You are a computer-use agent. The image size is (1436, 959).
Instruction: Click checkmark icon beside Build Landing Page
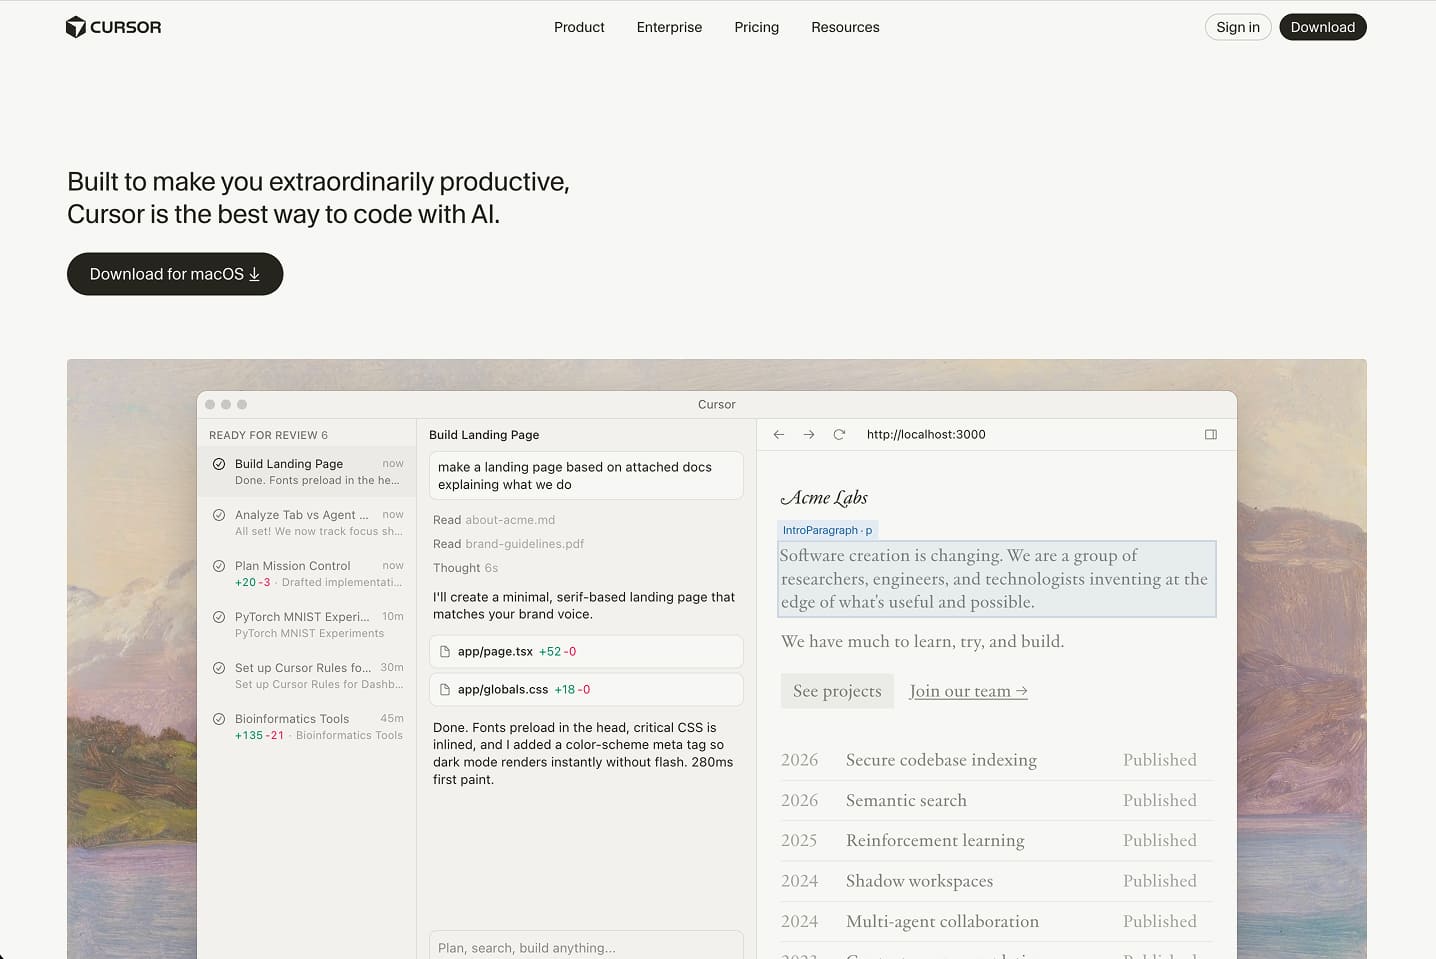tap(219, 464)
